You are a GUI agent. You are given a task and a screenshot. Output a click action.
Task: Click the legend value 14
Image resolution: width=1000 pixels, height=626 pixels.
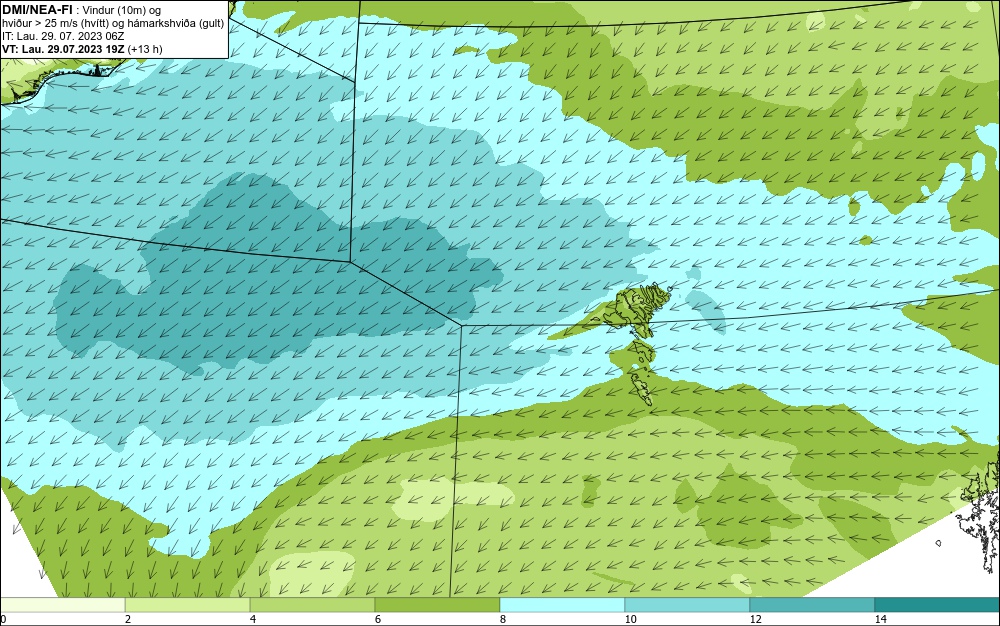pyautogui.click(x=881, y=619)
